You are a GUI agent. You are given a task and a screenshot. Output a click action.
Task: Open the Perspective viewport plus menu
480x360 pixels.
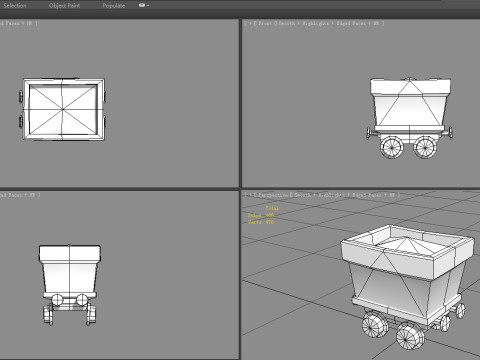tap(251, 195)
